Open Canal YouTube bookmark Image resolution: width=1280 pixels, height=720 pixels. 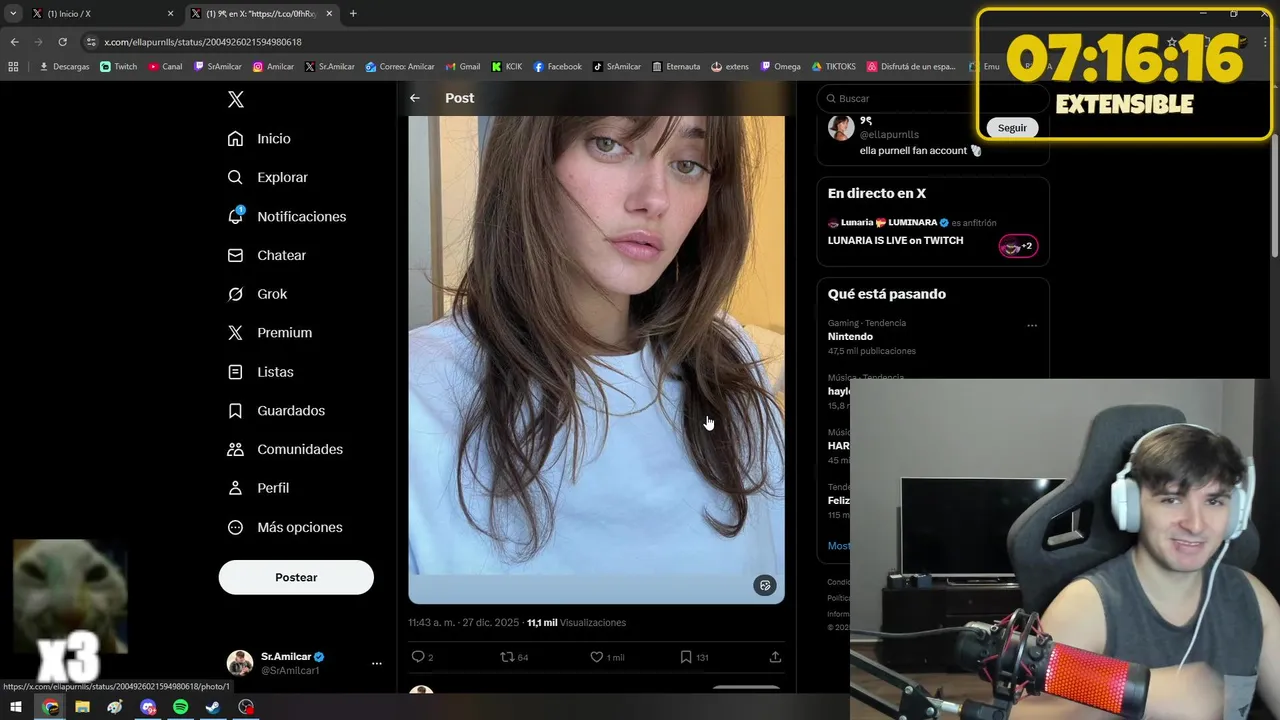point(165,67)
